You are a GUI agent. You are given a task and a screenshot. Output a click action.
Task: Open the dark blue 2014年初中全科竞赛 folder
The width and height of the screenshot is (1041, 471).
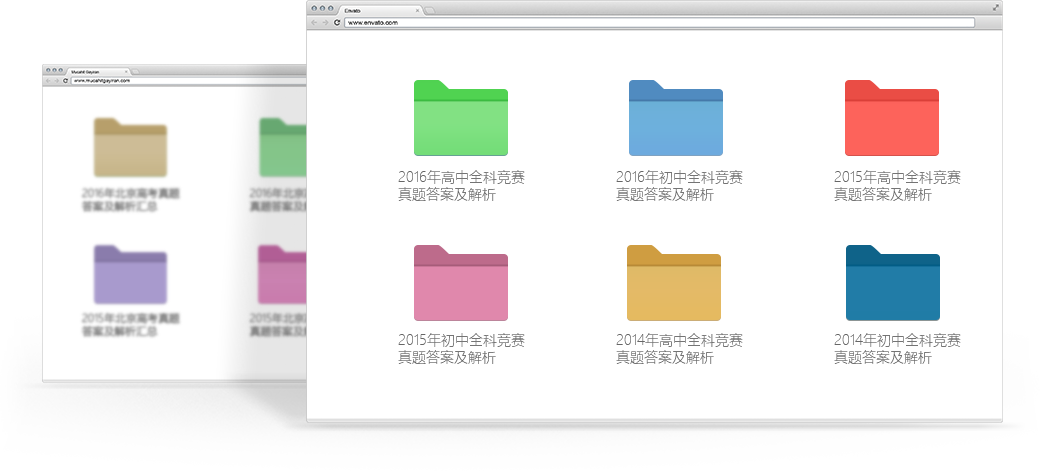893,284
